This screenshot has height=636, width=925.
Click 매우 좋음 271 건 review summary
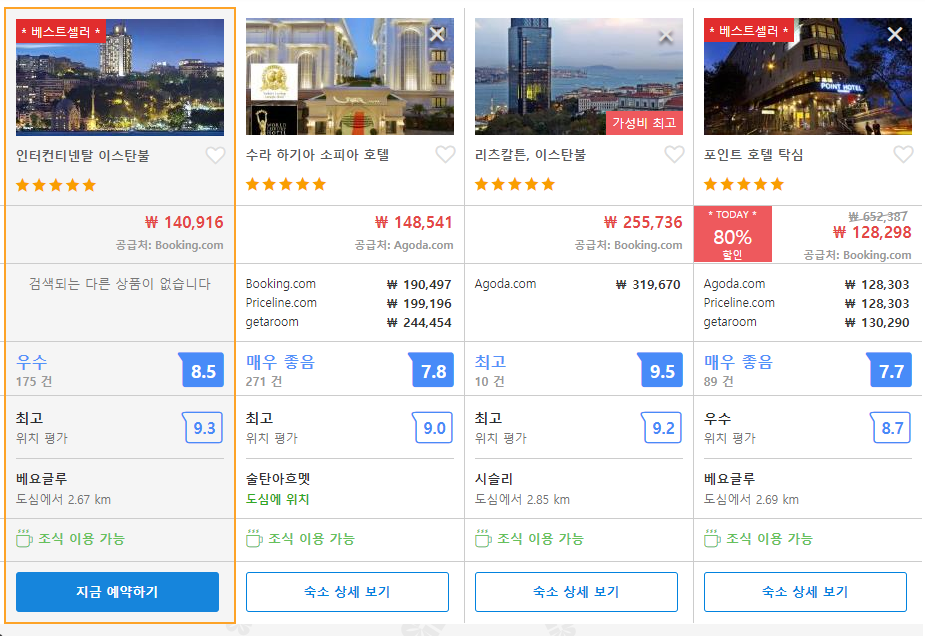(281, 371)
